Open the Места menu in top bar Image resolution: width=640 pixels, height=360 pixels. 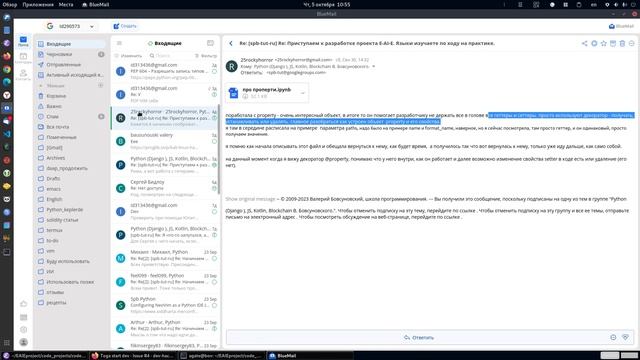click(66, 4)
